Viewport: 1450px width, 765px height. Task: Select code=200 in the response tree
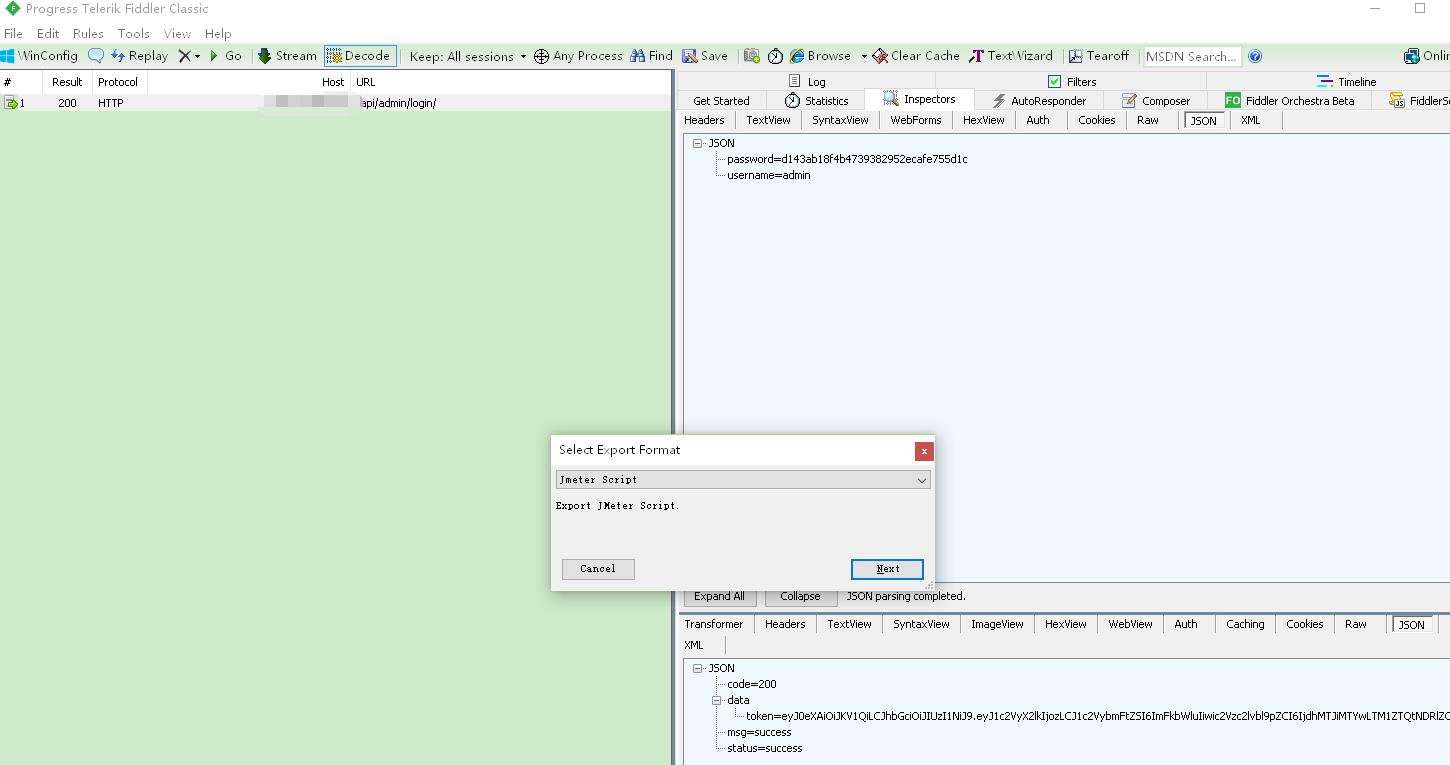click(751, 684)
